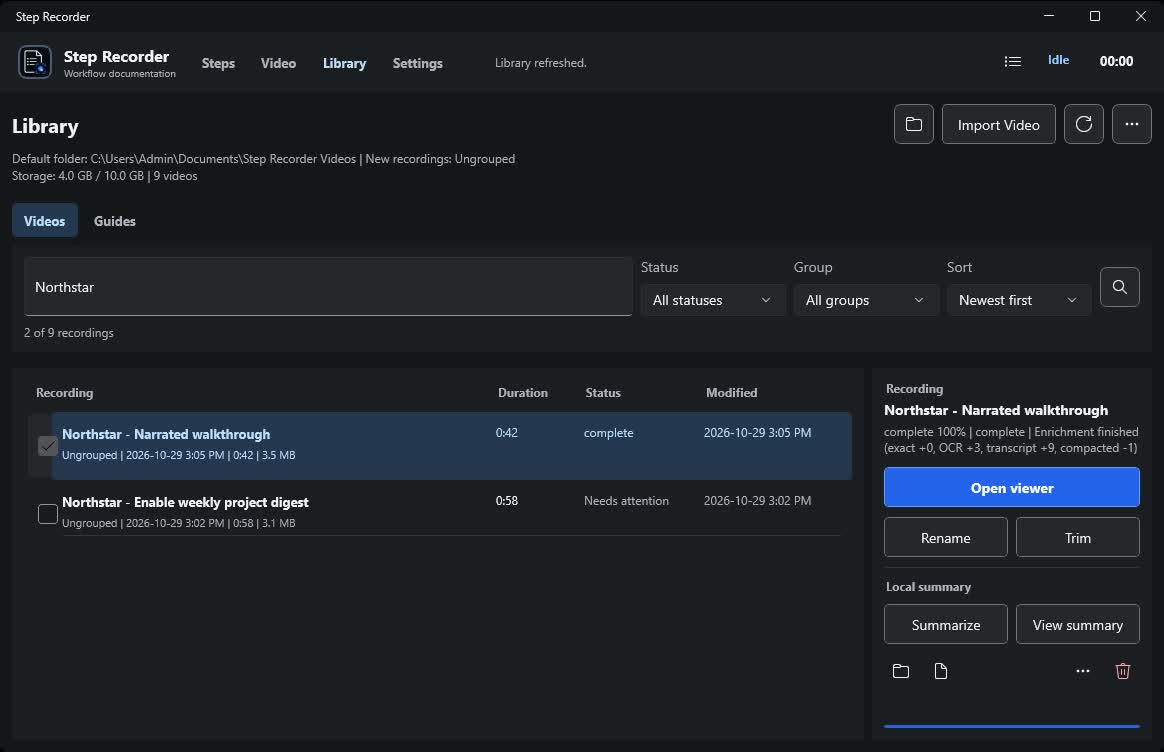Click the 2026-10-29 3:02 PM modified cell

pyautogui.click(x=757, y=501)
